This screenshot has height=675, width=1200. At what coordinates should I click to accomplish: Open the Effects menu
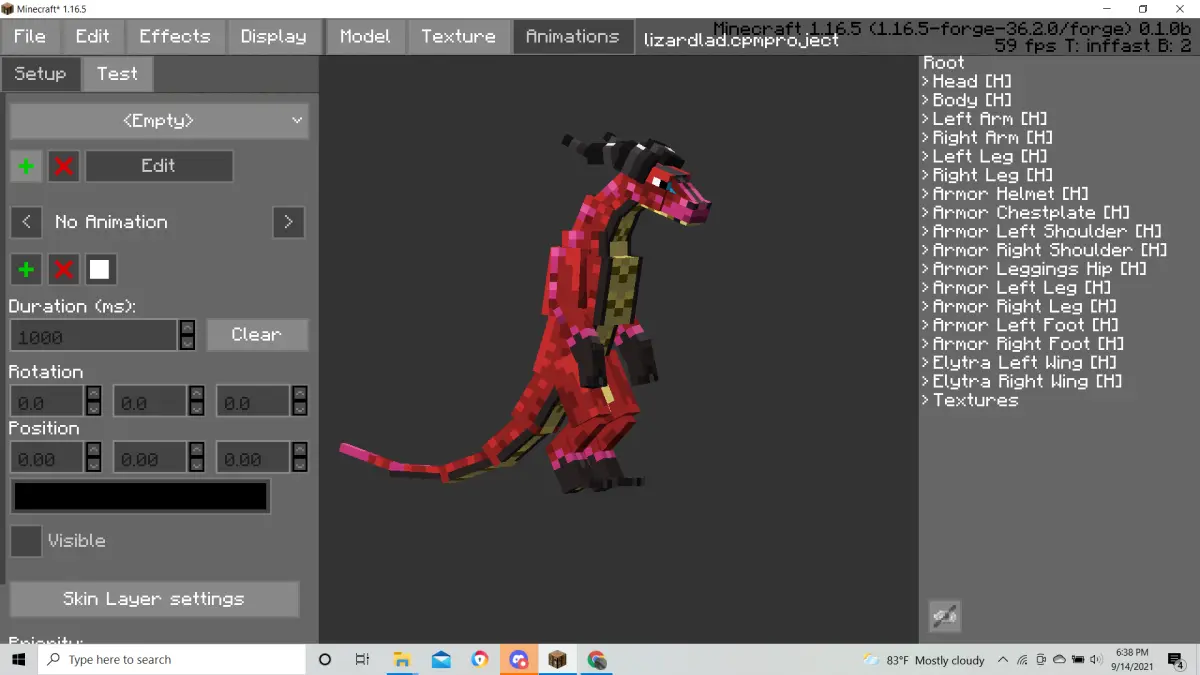pos(175,36)
